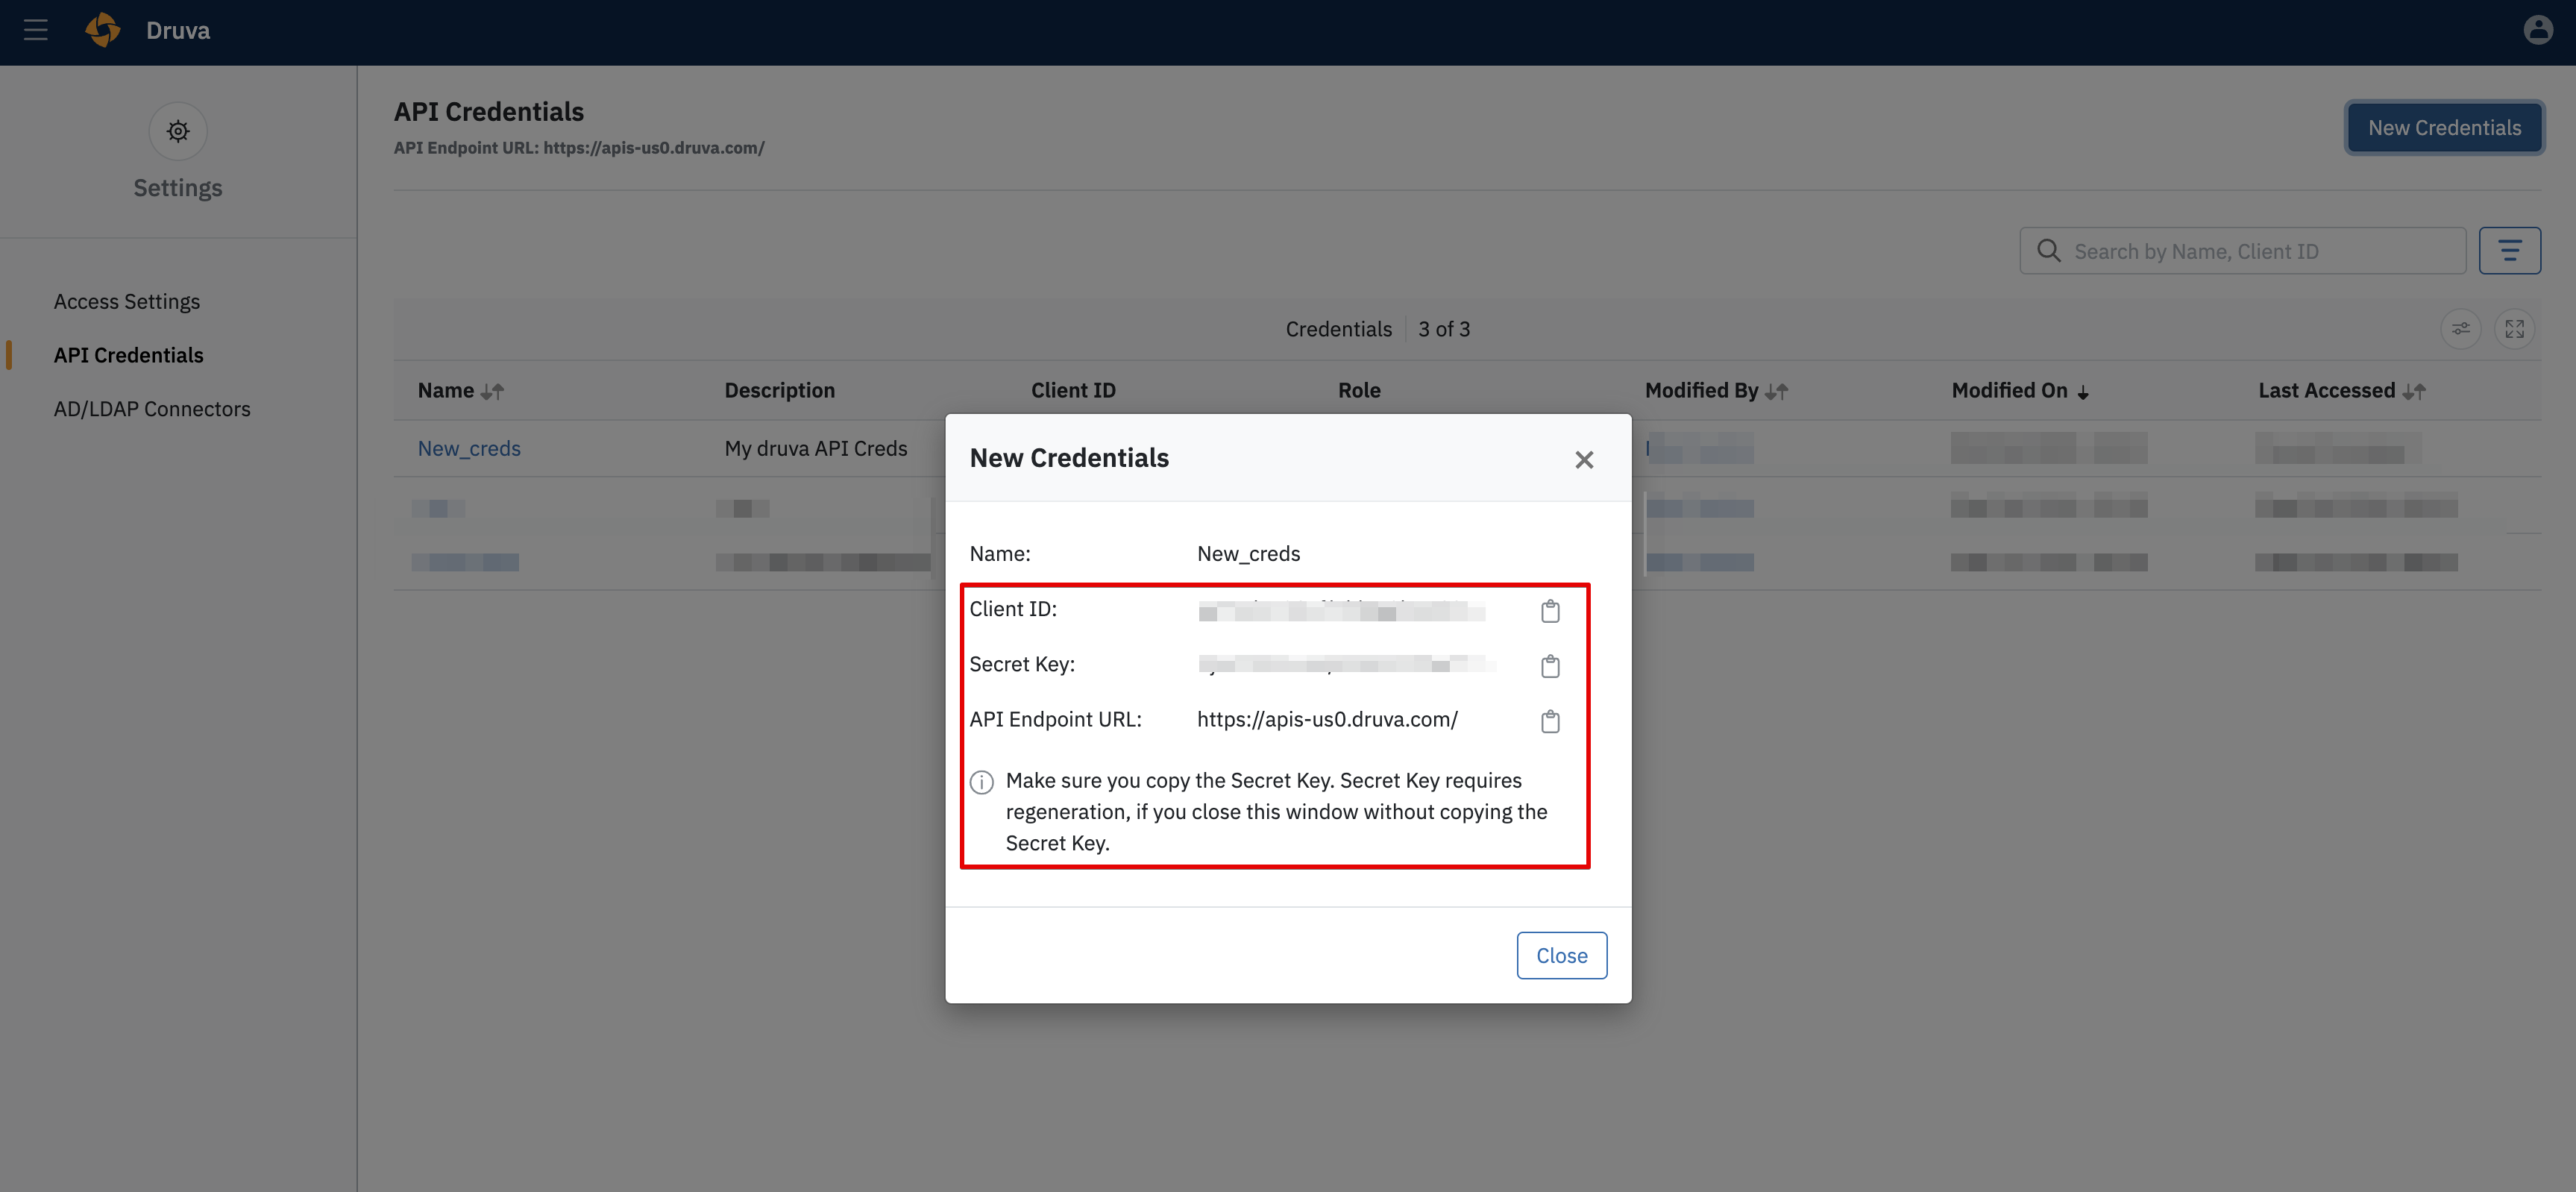Click the info icon in the dialog
Screen dimensions: 2576x1192
coord(981,782)
